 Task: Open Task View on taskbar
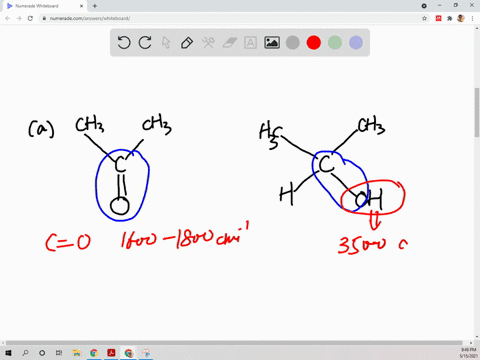pyautogui.click(x=59, y=353)
